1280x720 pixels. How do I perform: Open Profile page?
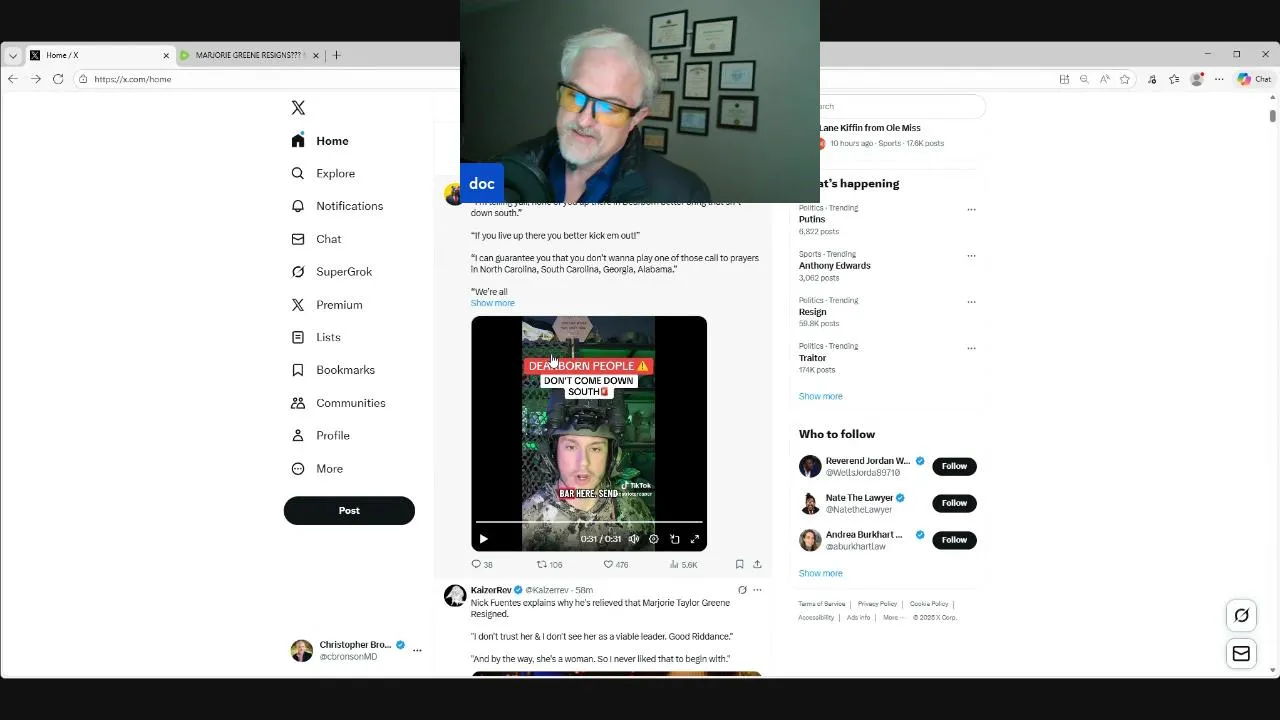(320, 436)
